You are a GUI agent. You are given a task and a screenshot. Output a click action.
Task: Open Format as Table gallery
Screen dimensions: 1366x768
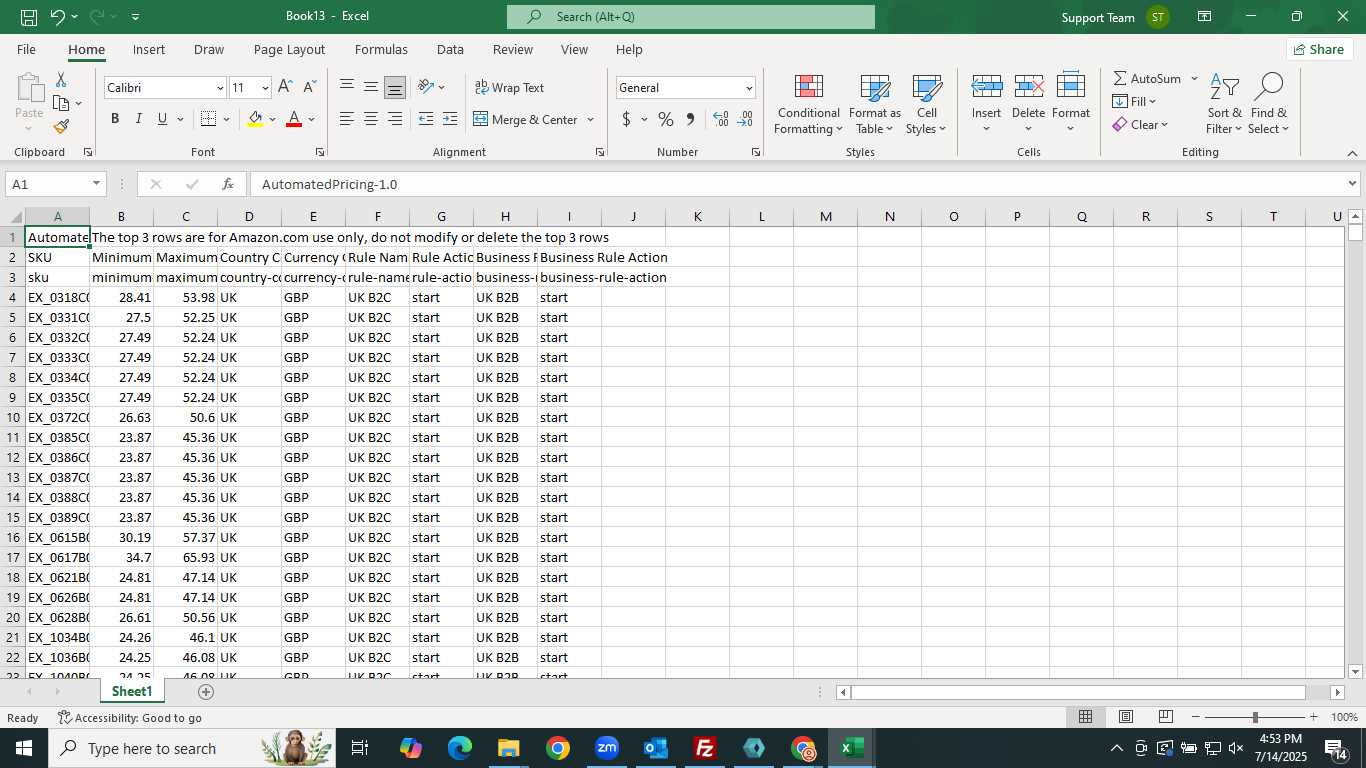click(875, 104)
